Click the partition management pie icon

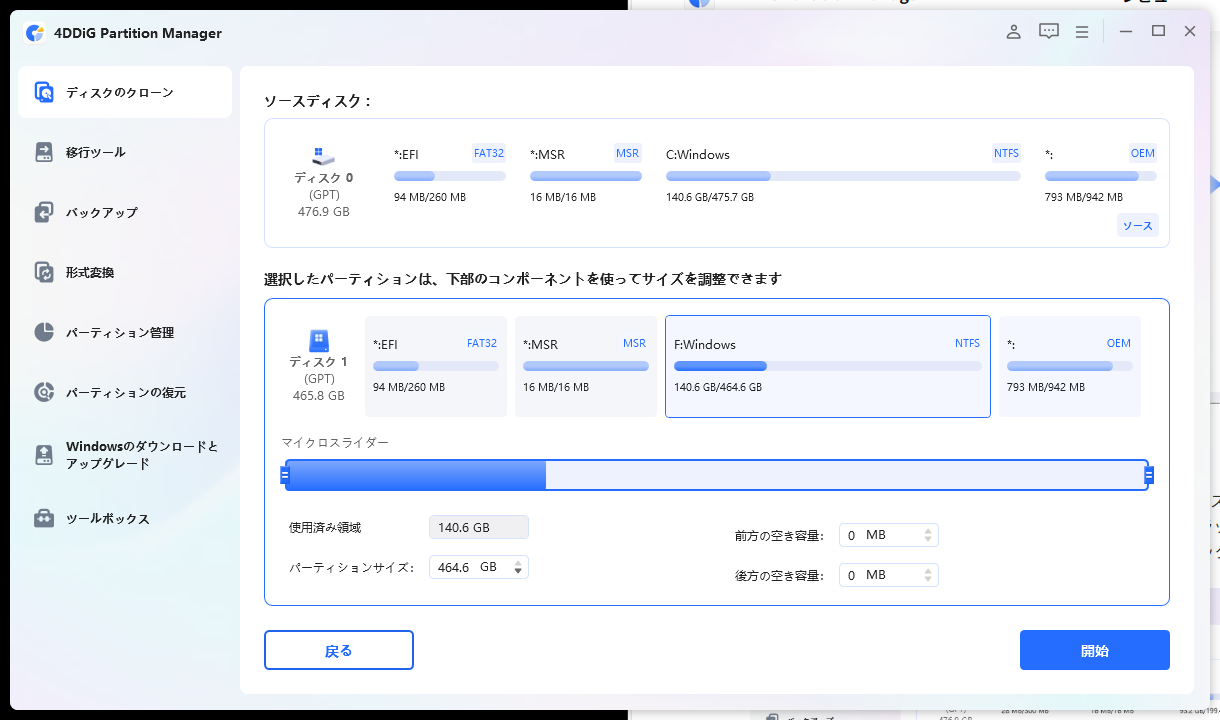44,332
